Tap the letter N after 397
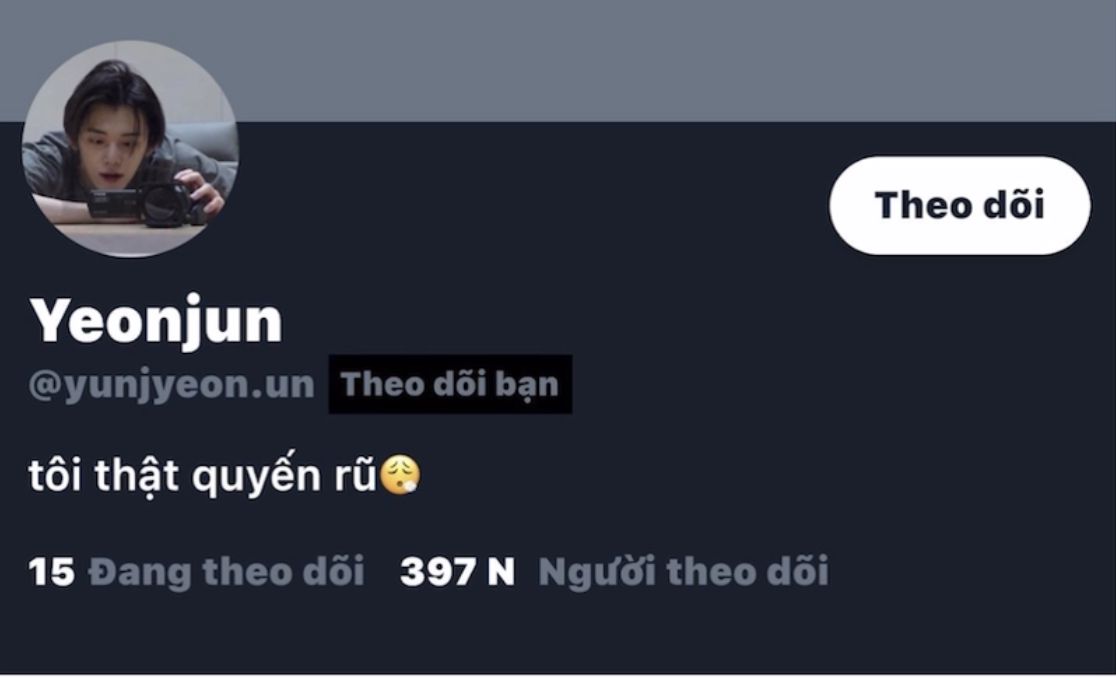This screenshot has height=678, width=1116. point(501,572)
